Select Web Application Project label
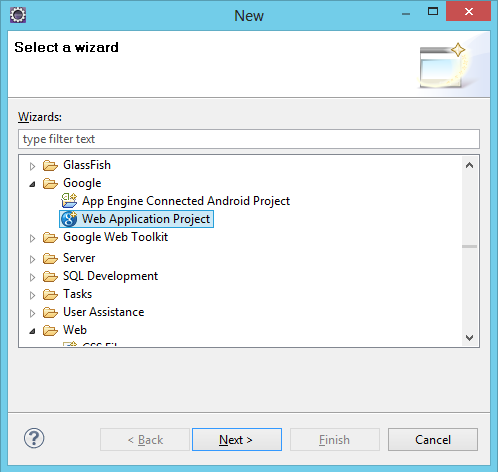 146,219
